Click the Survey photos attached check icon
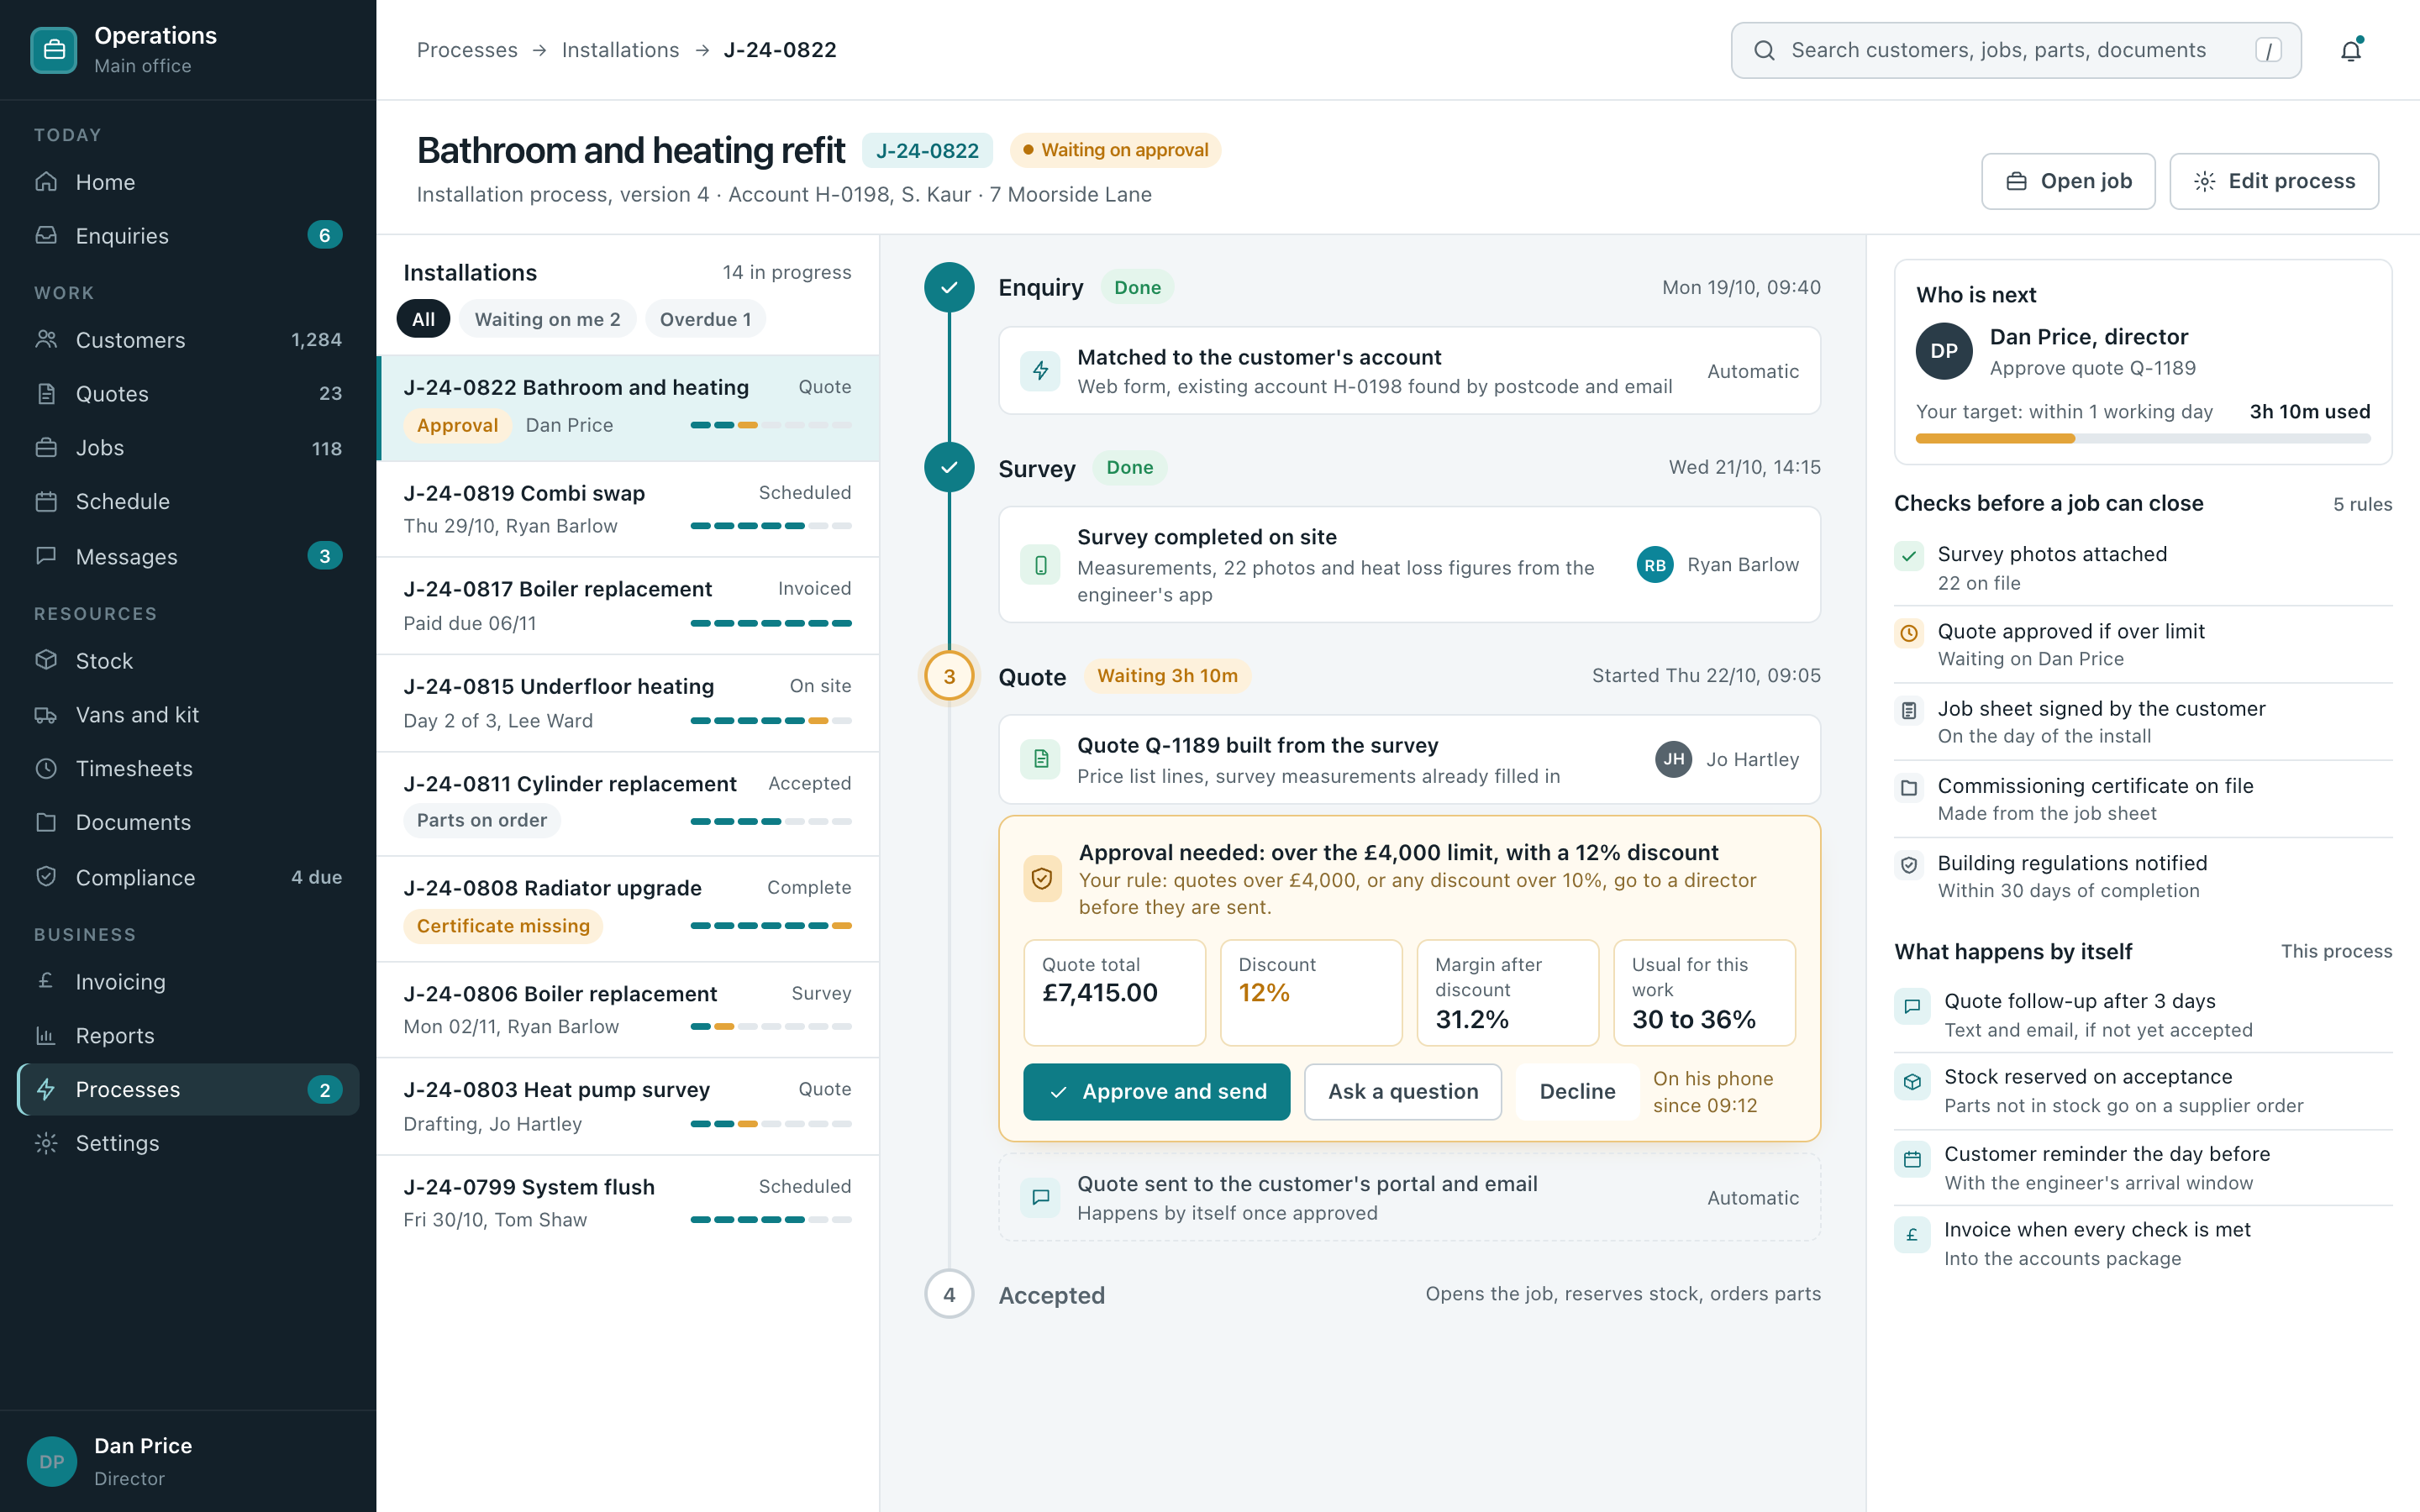Screen dimensions: 2420x1512 pyautogui.click(x=1909, y=555)
